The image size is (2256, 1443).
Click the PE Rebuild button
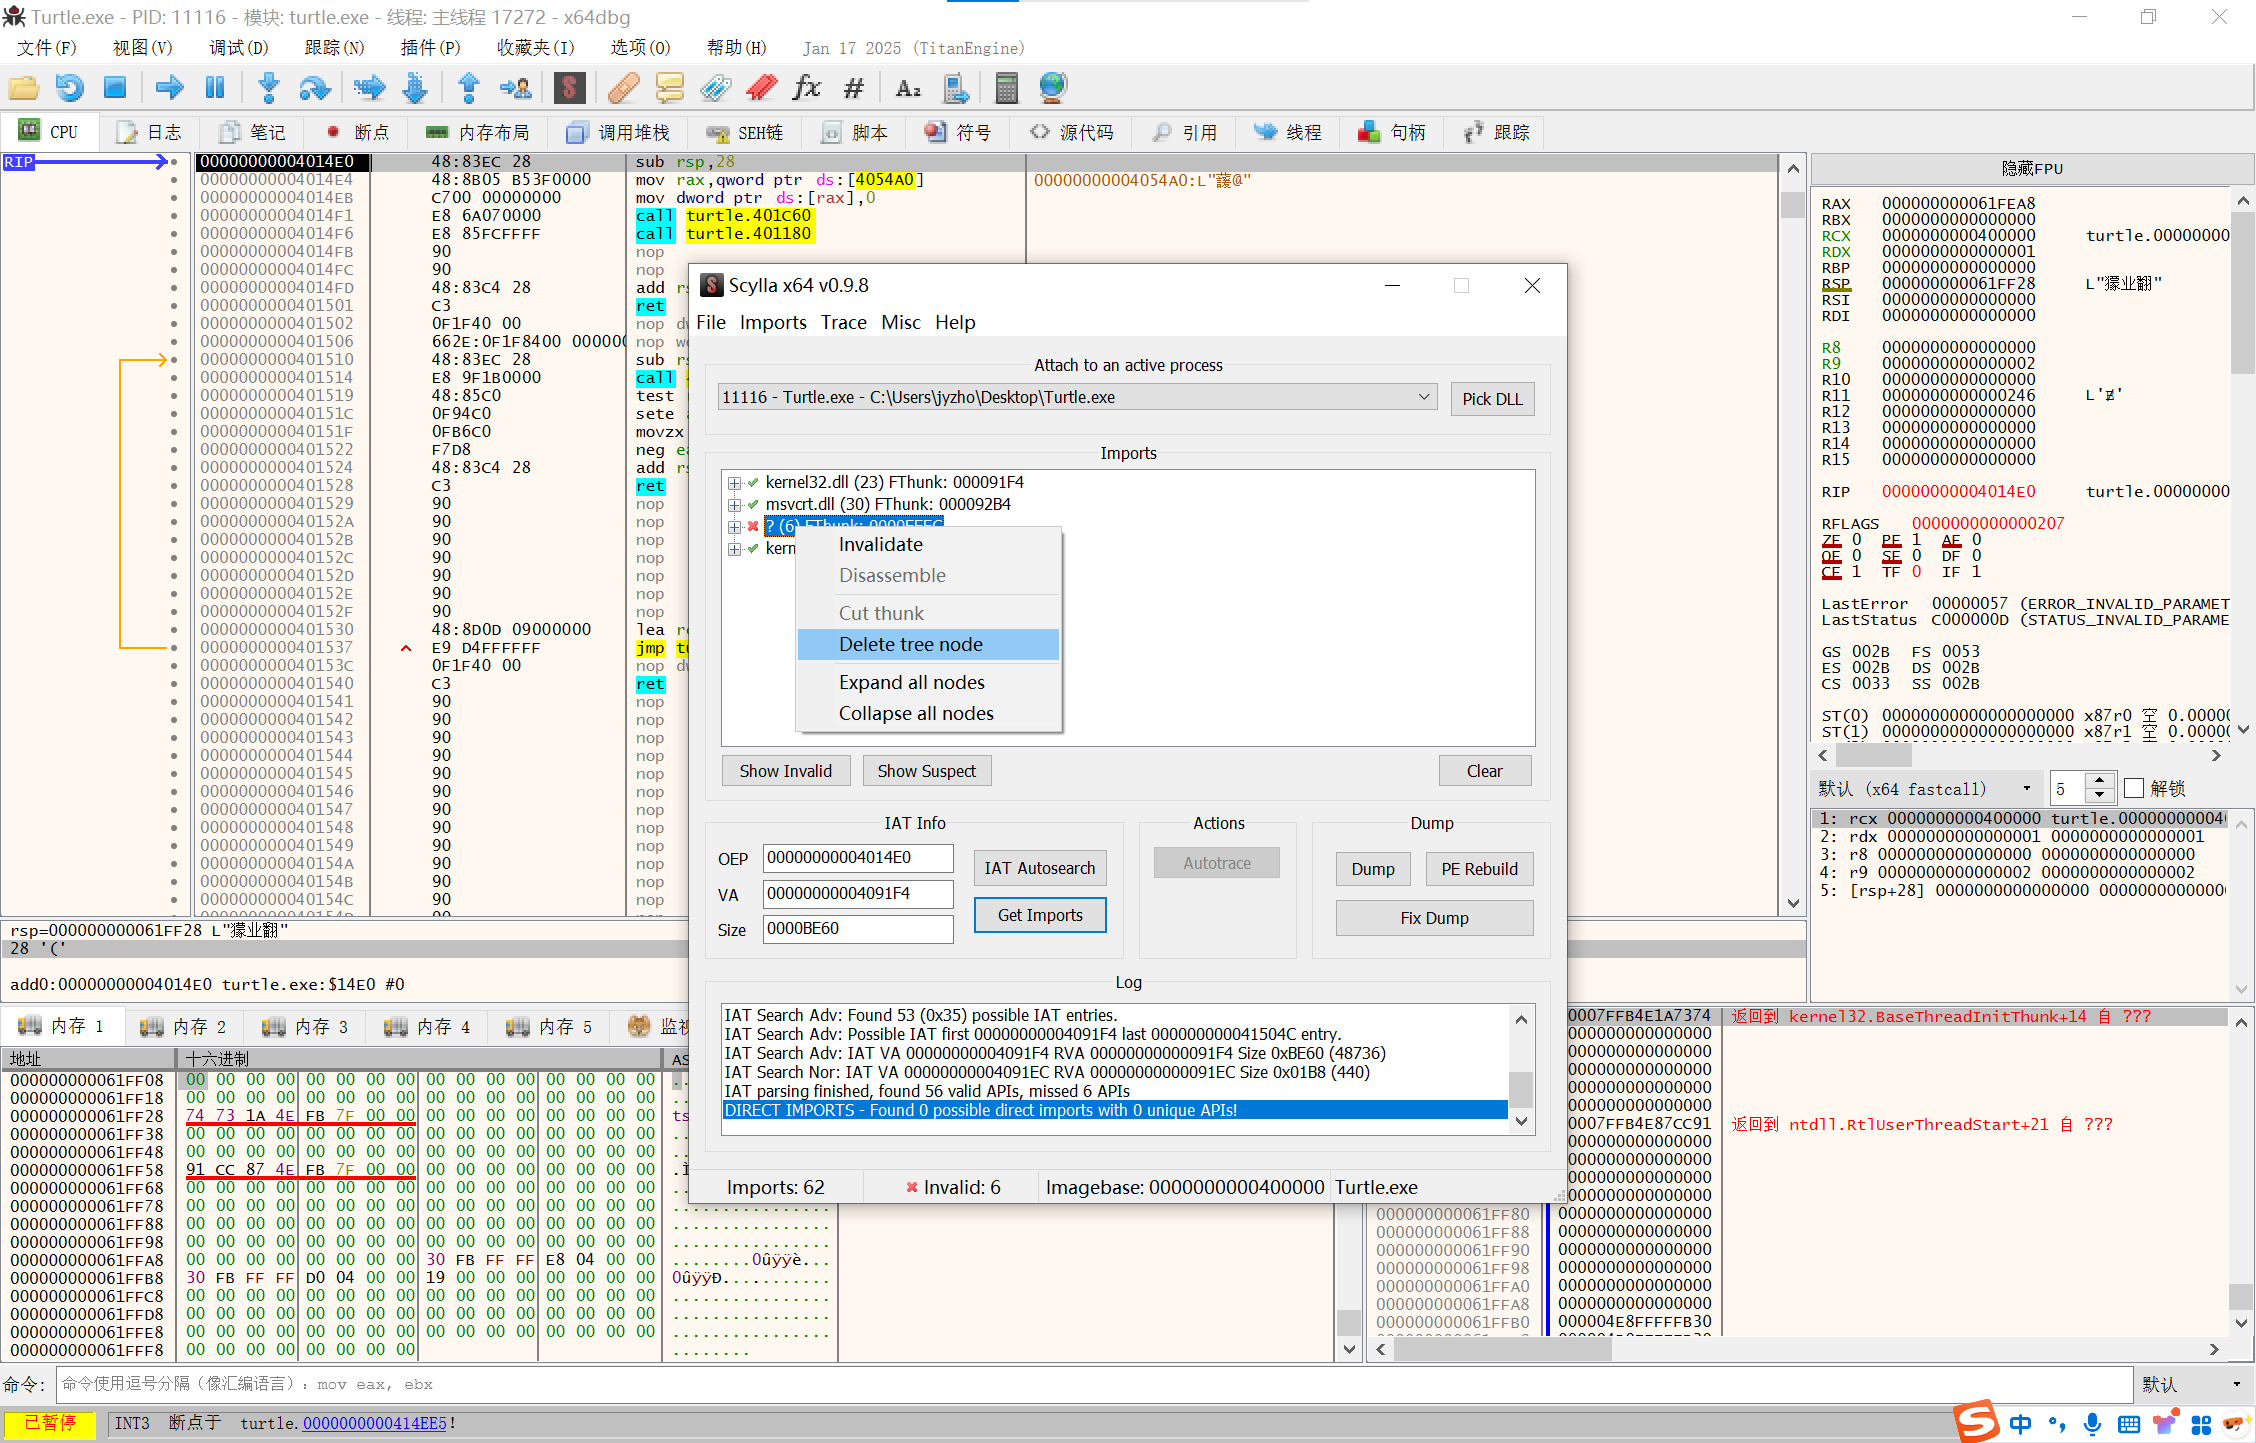coord(1479,869)
